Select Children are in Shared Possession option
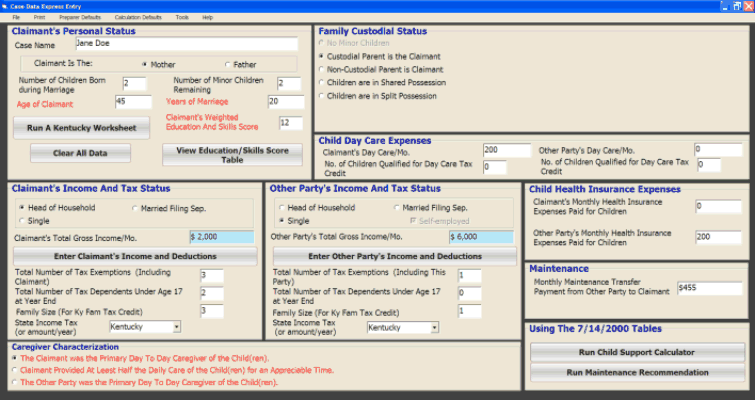 (x=322, y=83)
